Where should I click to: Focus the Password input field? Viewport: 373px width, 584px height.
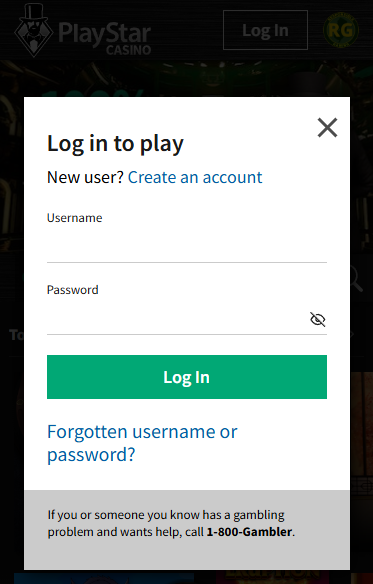(x=177, y=319)
